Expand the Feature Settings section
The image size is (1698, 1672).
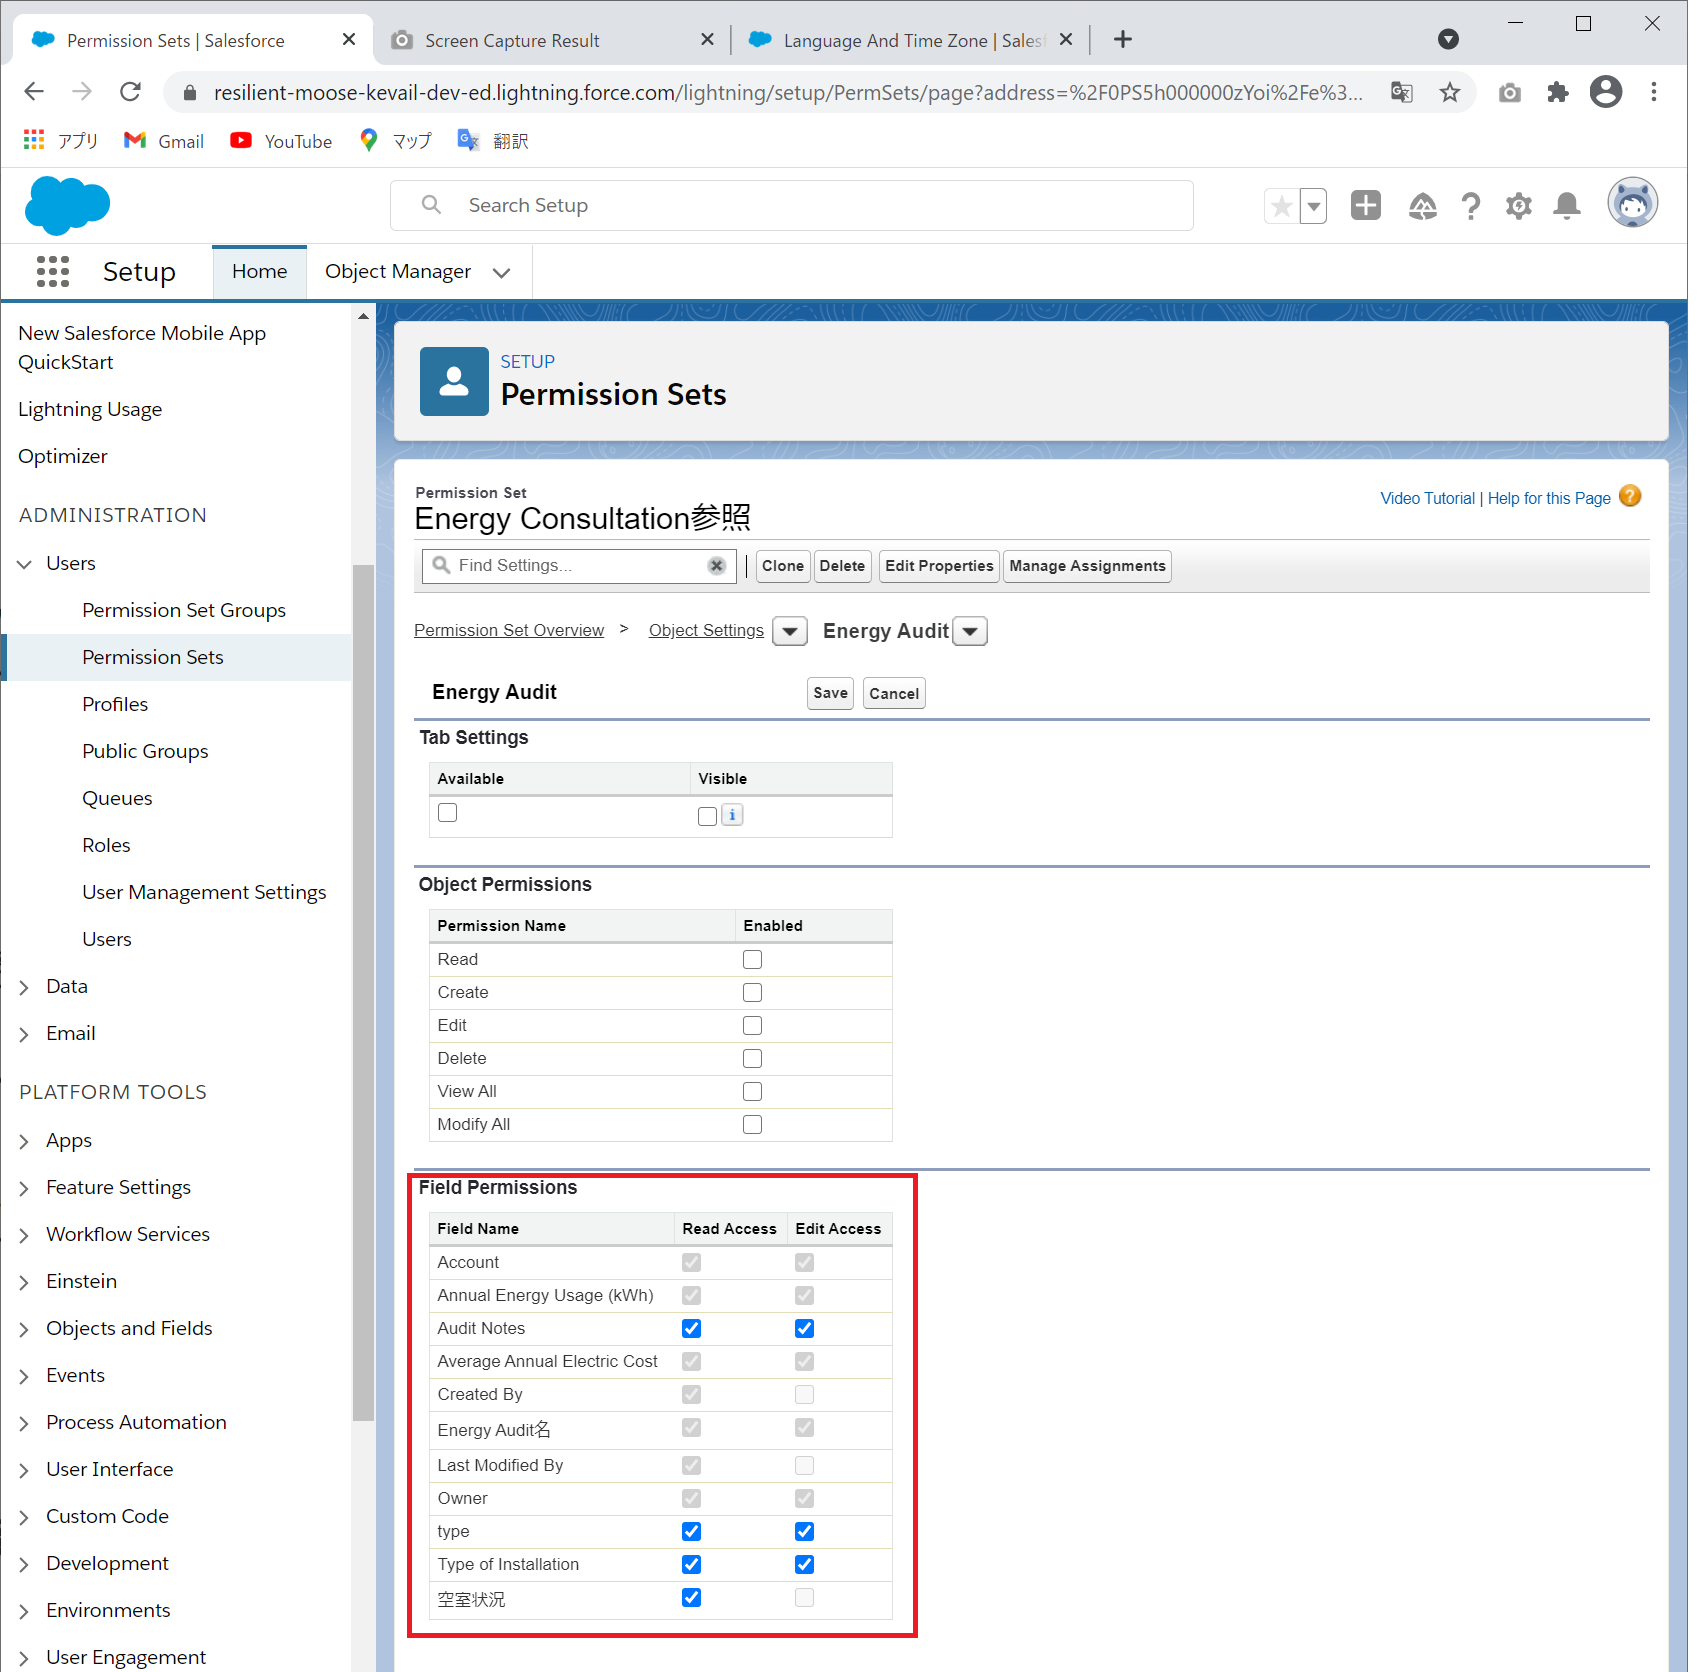point(24,1188)
